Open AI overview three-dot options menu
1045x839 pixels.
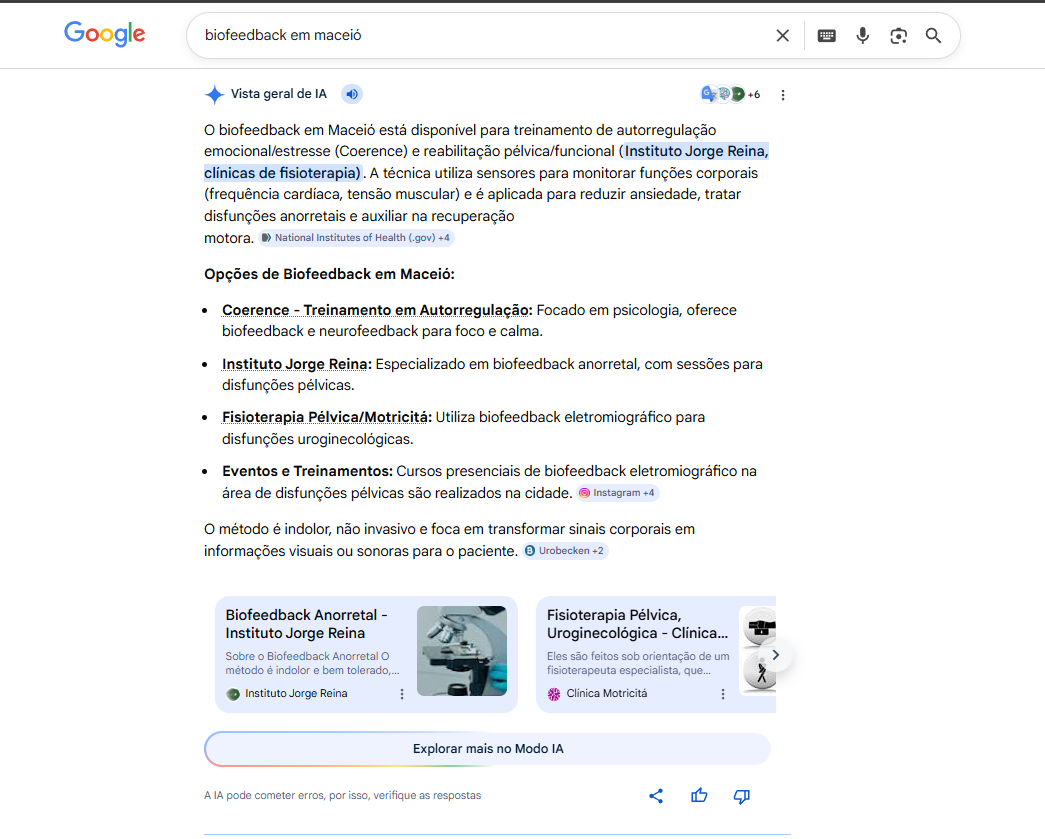click(x=783, y=95)
